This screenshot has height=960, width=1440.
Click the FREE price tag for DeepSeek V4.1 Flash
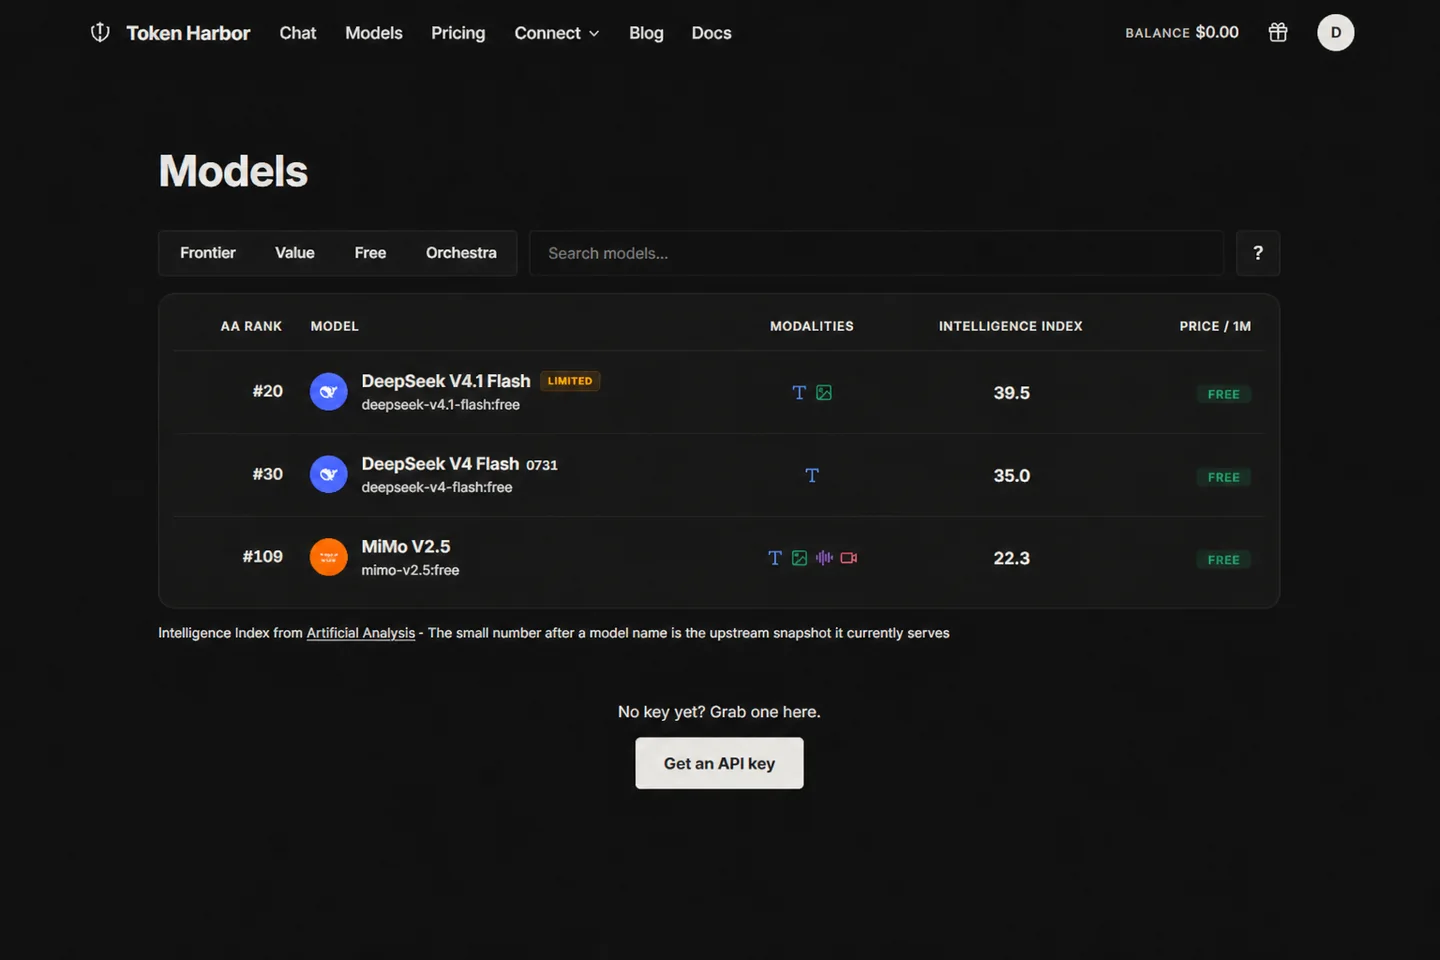click(1224, 394)
